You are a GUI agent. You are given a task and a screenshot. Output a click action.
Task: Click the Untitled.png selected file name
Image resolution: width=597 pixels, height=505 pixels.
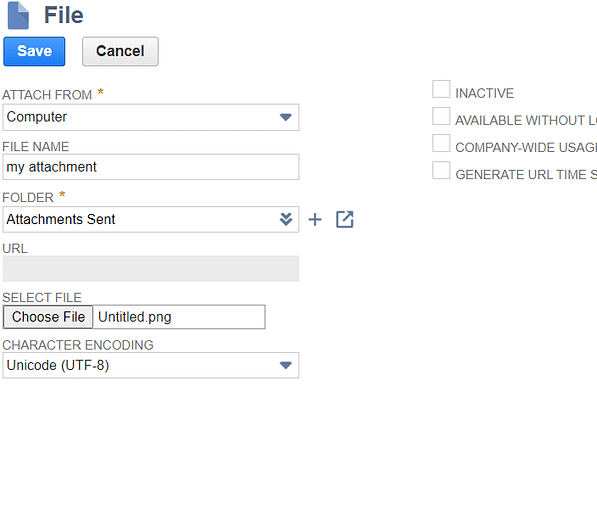coord(135,317)
